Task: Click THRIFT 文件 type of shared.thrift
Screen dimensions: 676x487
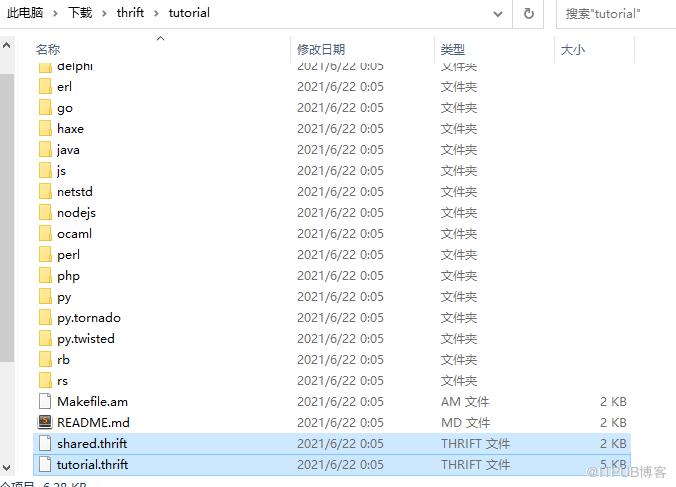Action: click(x=475, y=443)
